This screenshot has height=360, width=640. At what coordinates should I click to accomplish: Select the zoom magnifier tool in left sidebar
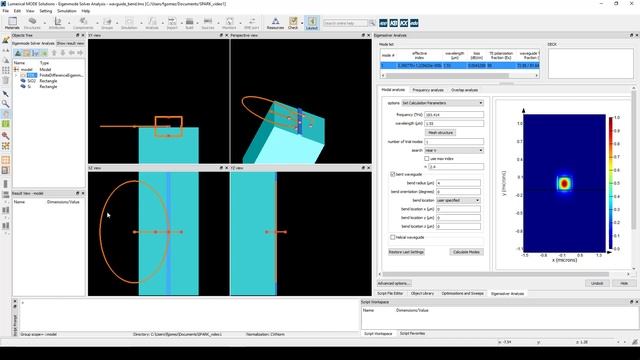click(x=5, y=104)
